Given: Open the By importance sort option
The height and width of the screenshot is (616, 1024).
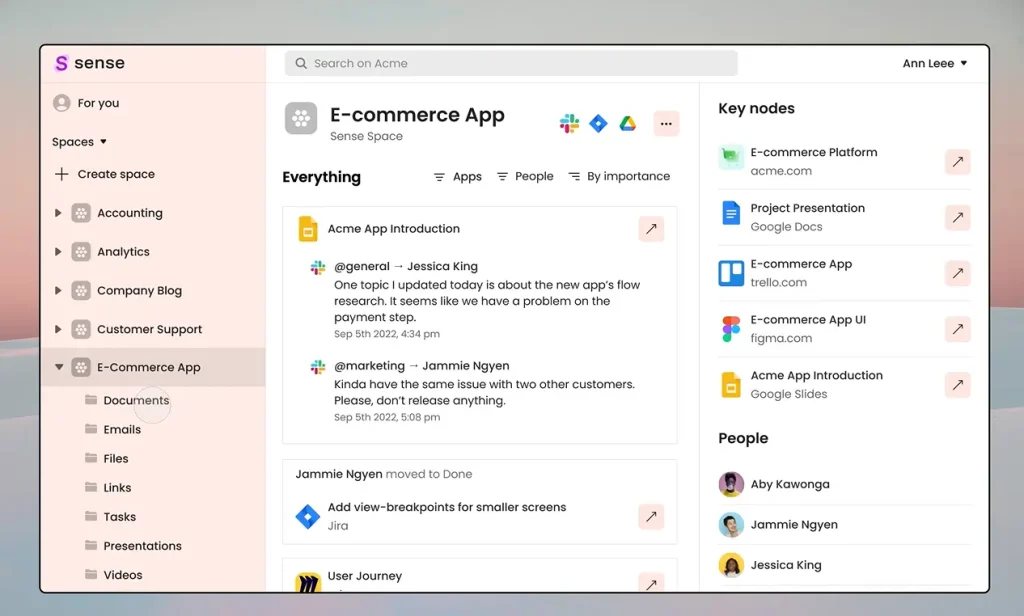Looking at the screenshot, I should [x=619, y=176].
